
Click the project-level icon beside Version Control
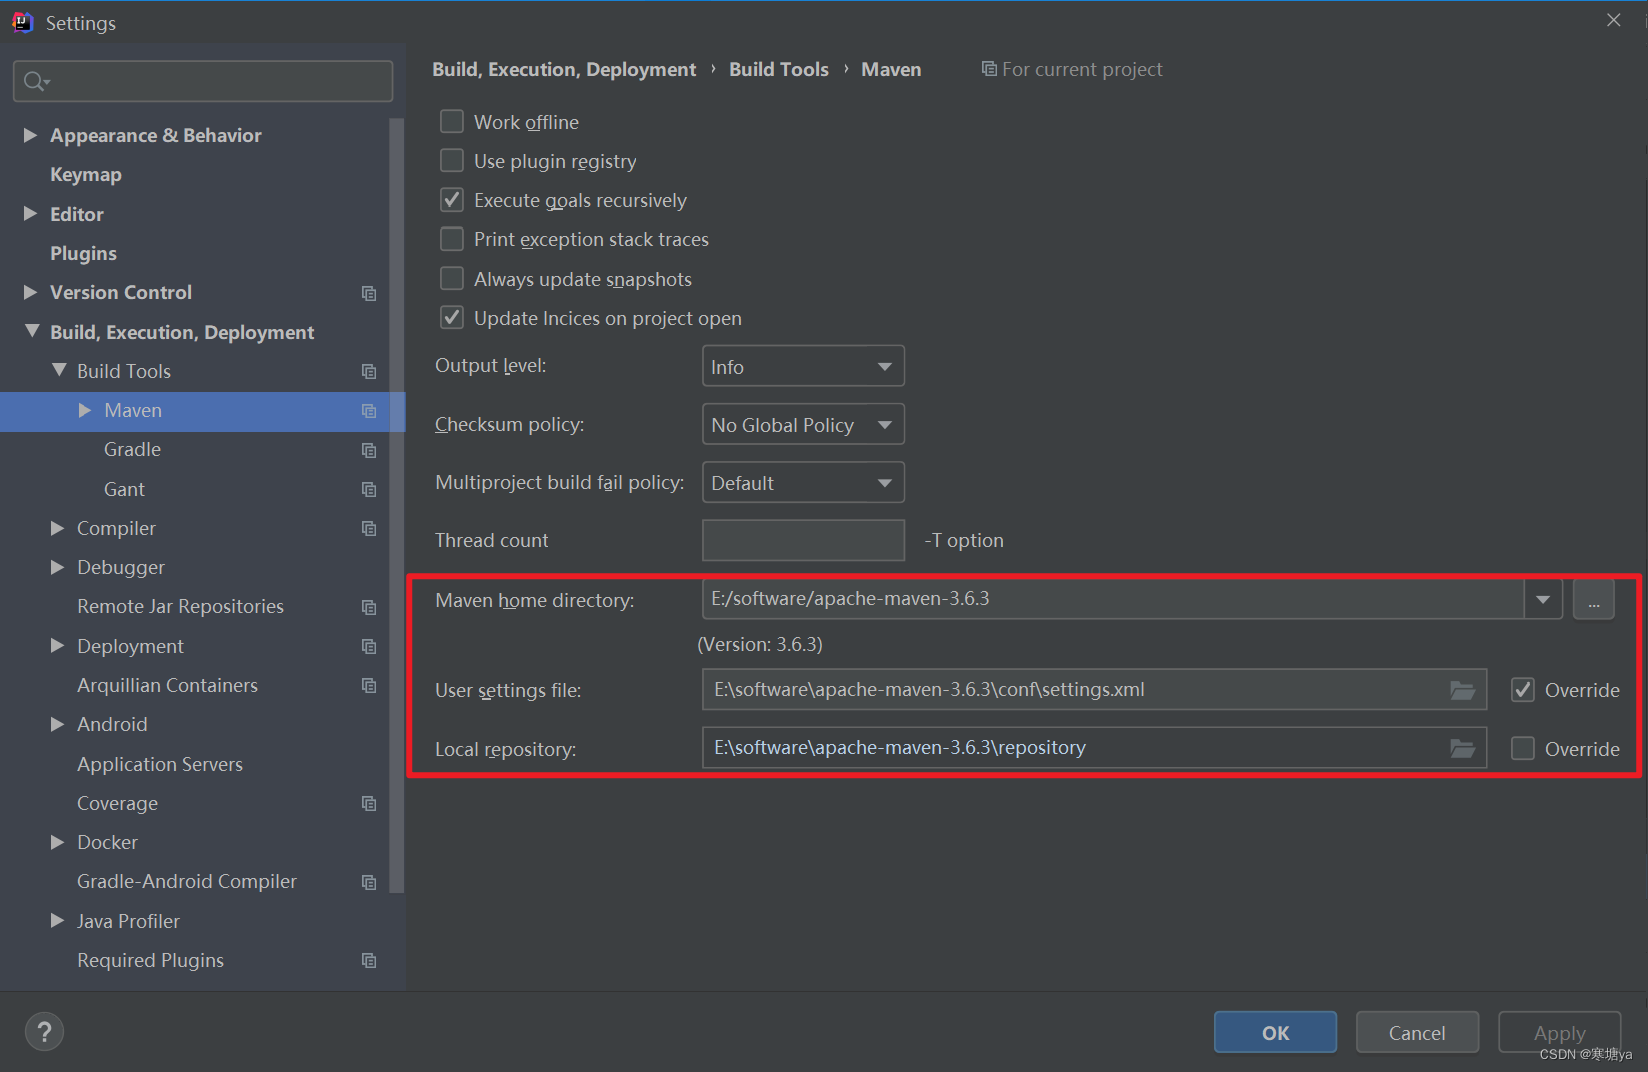(369, 293)
